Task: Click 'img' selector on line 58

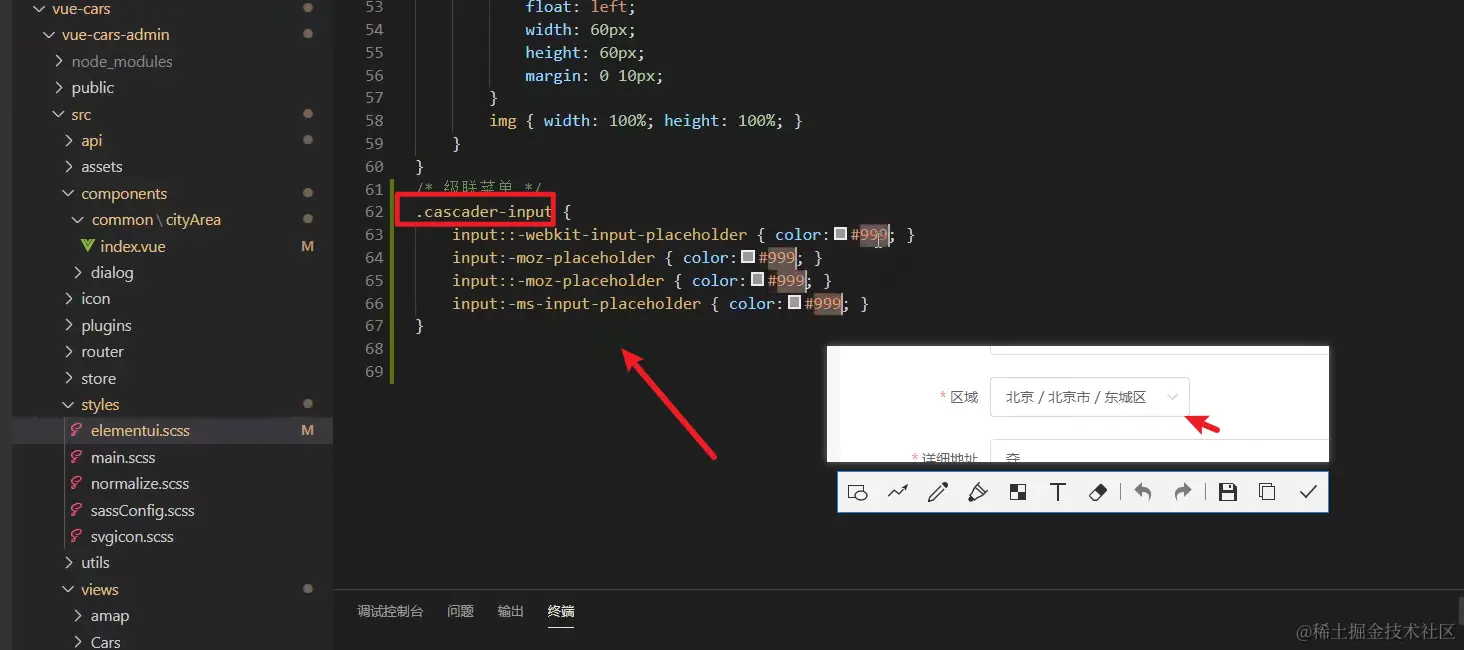Action: pyautogui.click(x=503, y=120)
